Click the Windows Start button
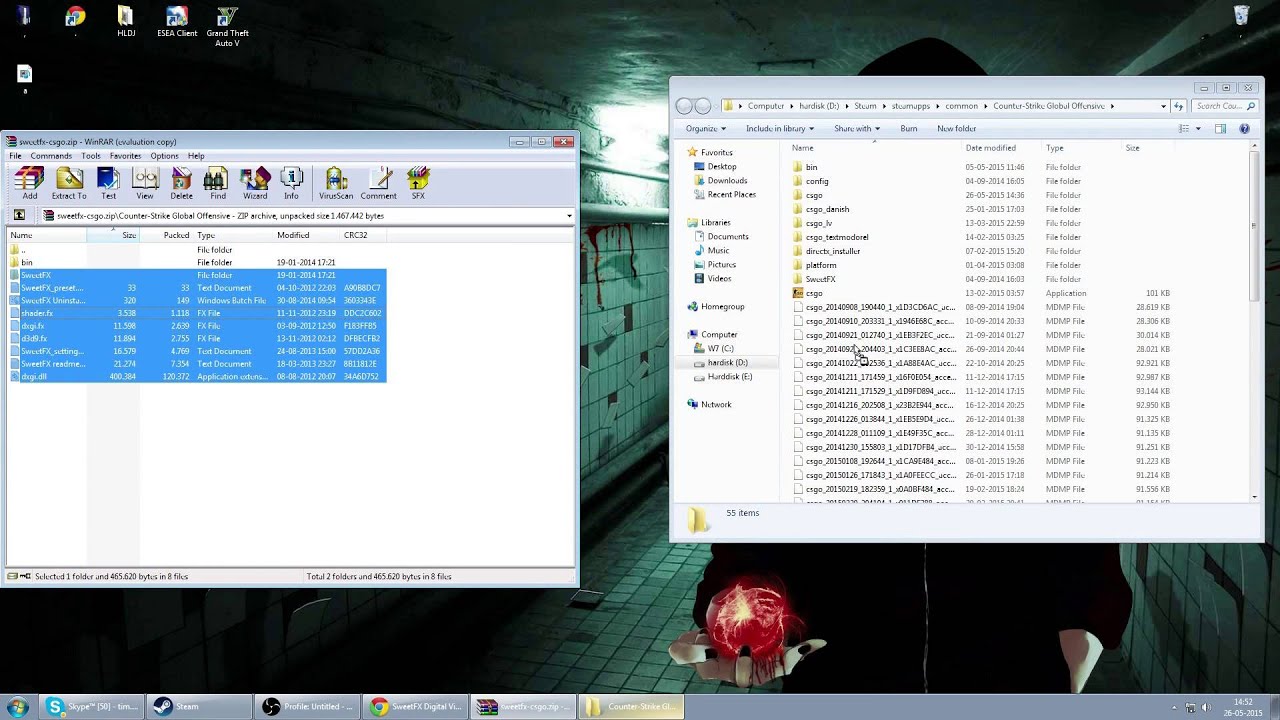Viewport: 1280px width, 720px height. pos(17,707)
